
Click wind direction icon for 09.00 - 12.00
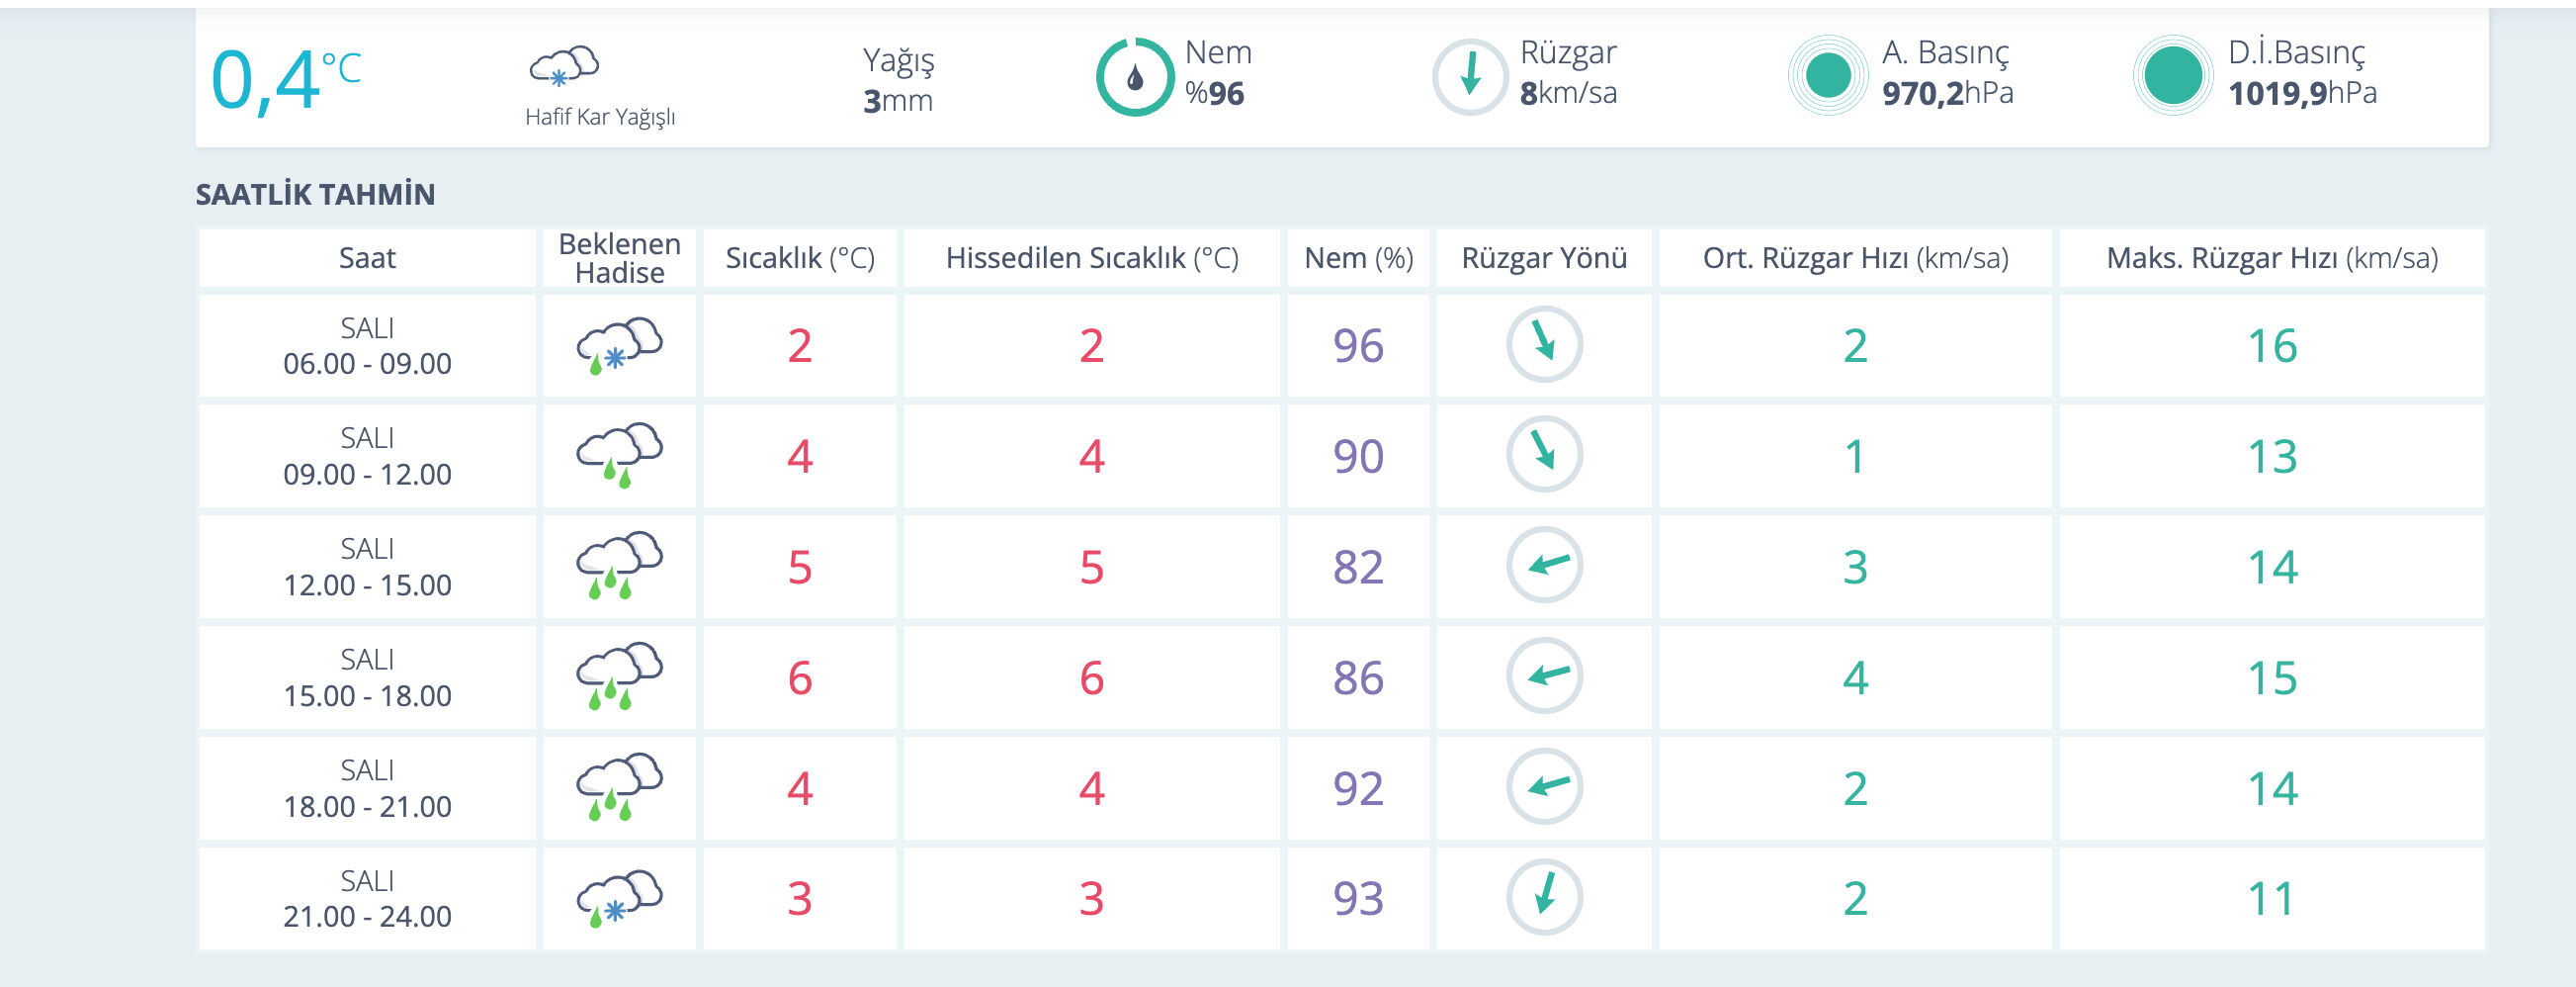click(1544, 455)
